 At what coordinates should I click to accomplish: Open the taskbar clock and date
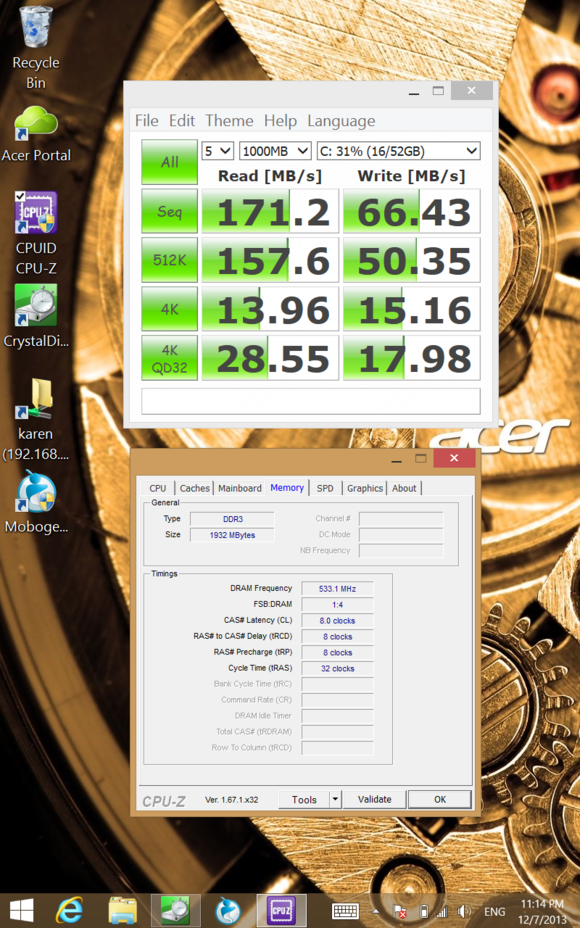point(541,911)
